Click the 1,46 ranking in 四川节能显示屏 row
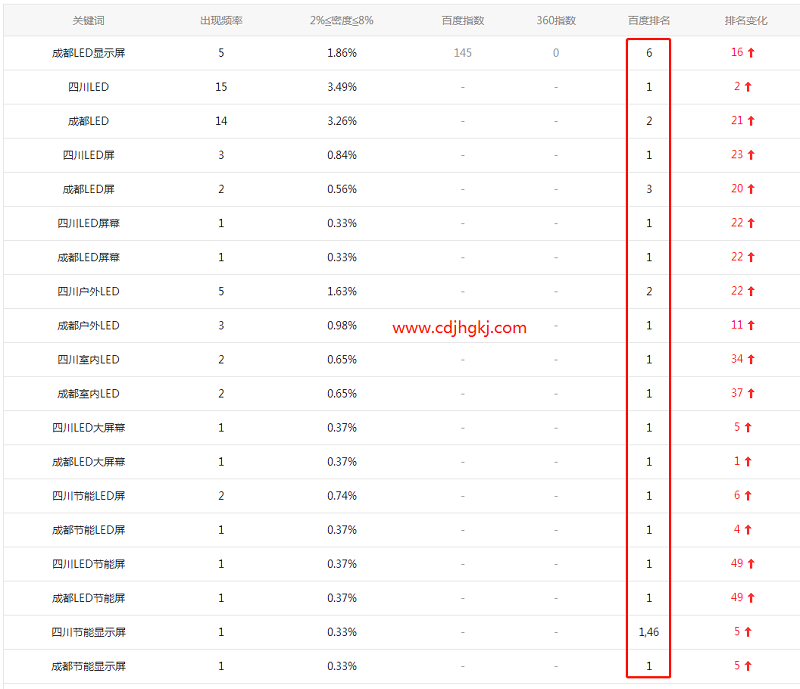Viewport: 800px width, 689px height. tap(648, 631)
